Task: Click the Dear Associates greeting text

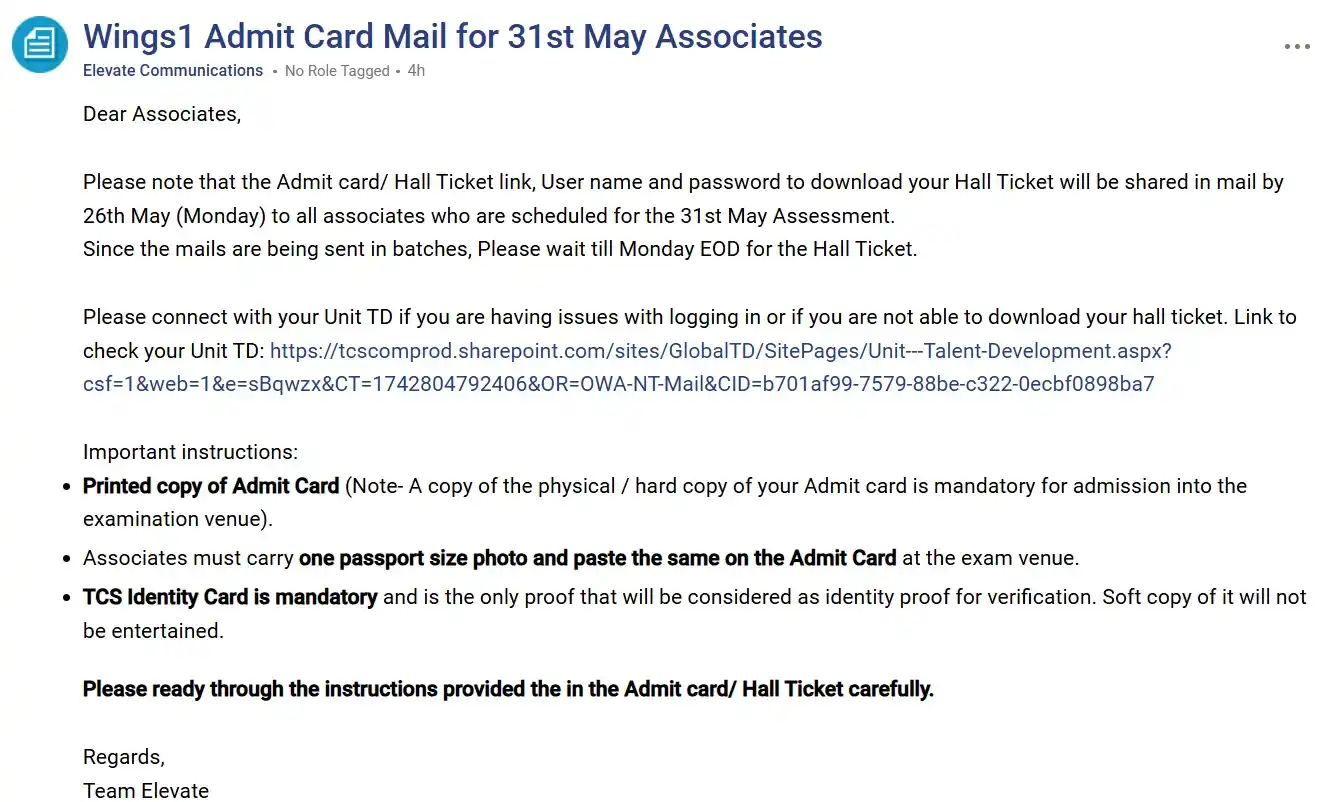Action: coord(162,114)
